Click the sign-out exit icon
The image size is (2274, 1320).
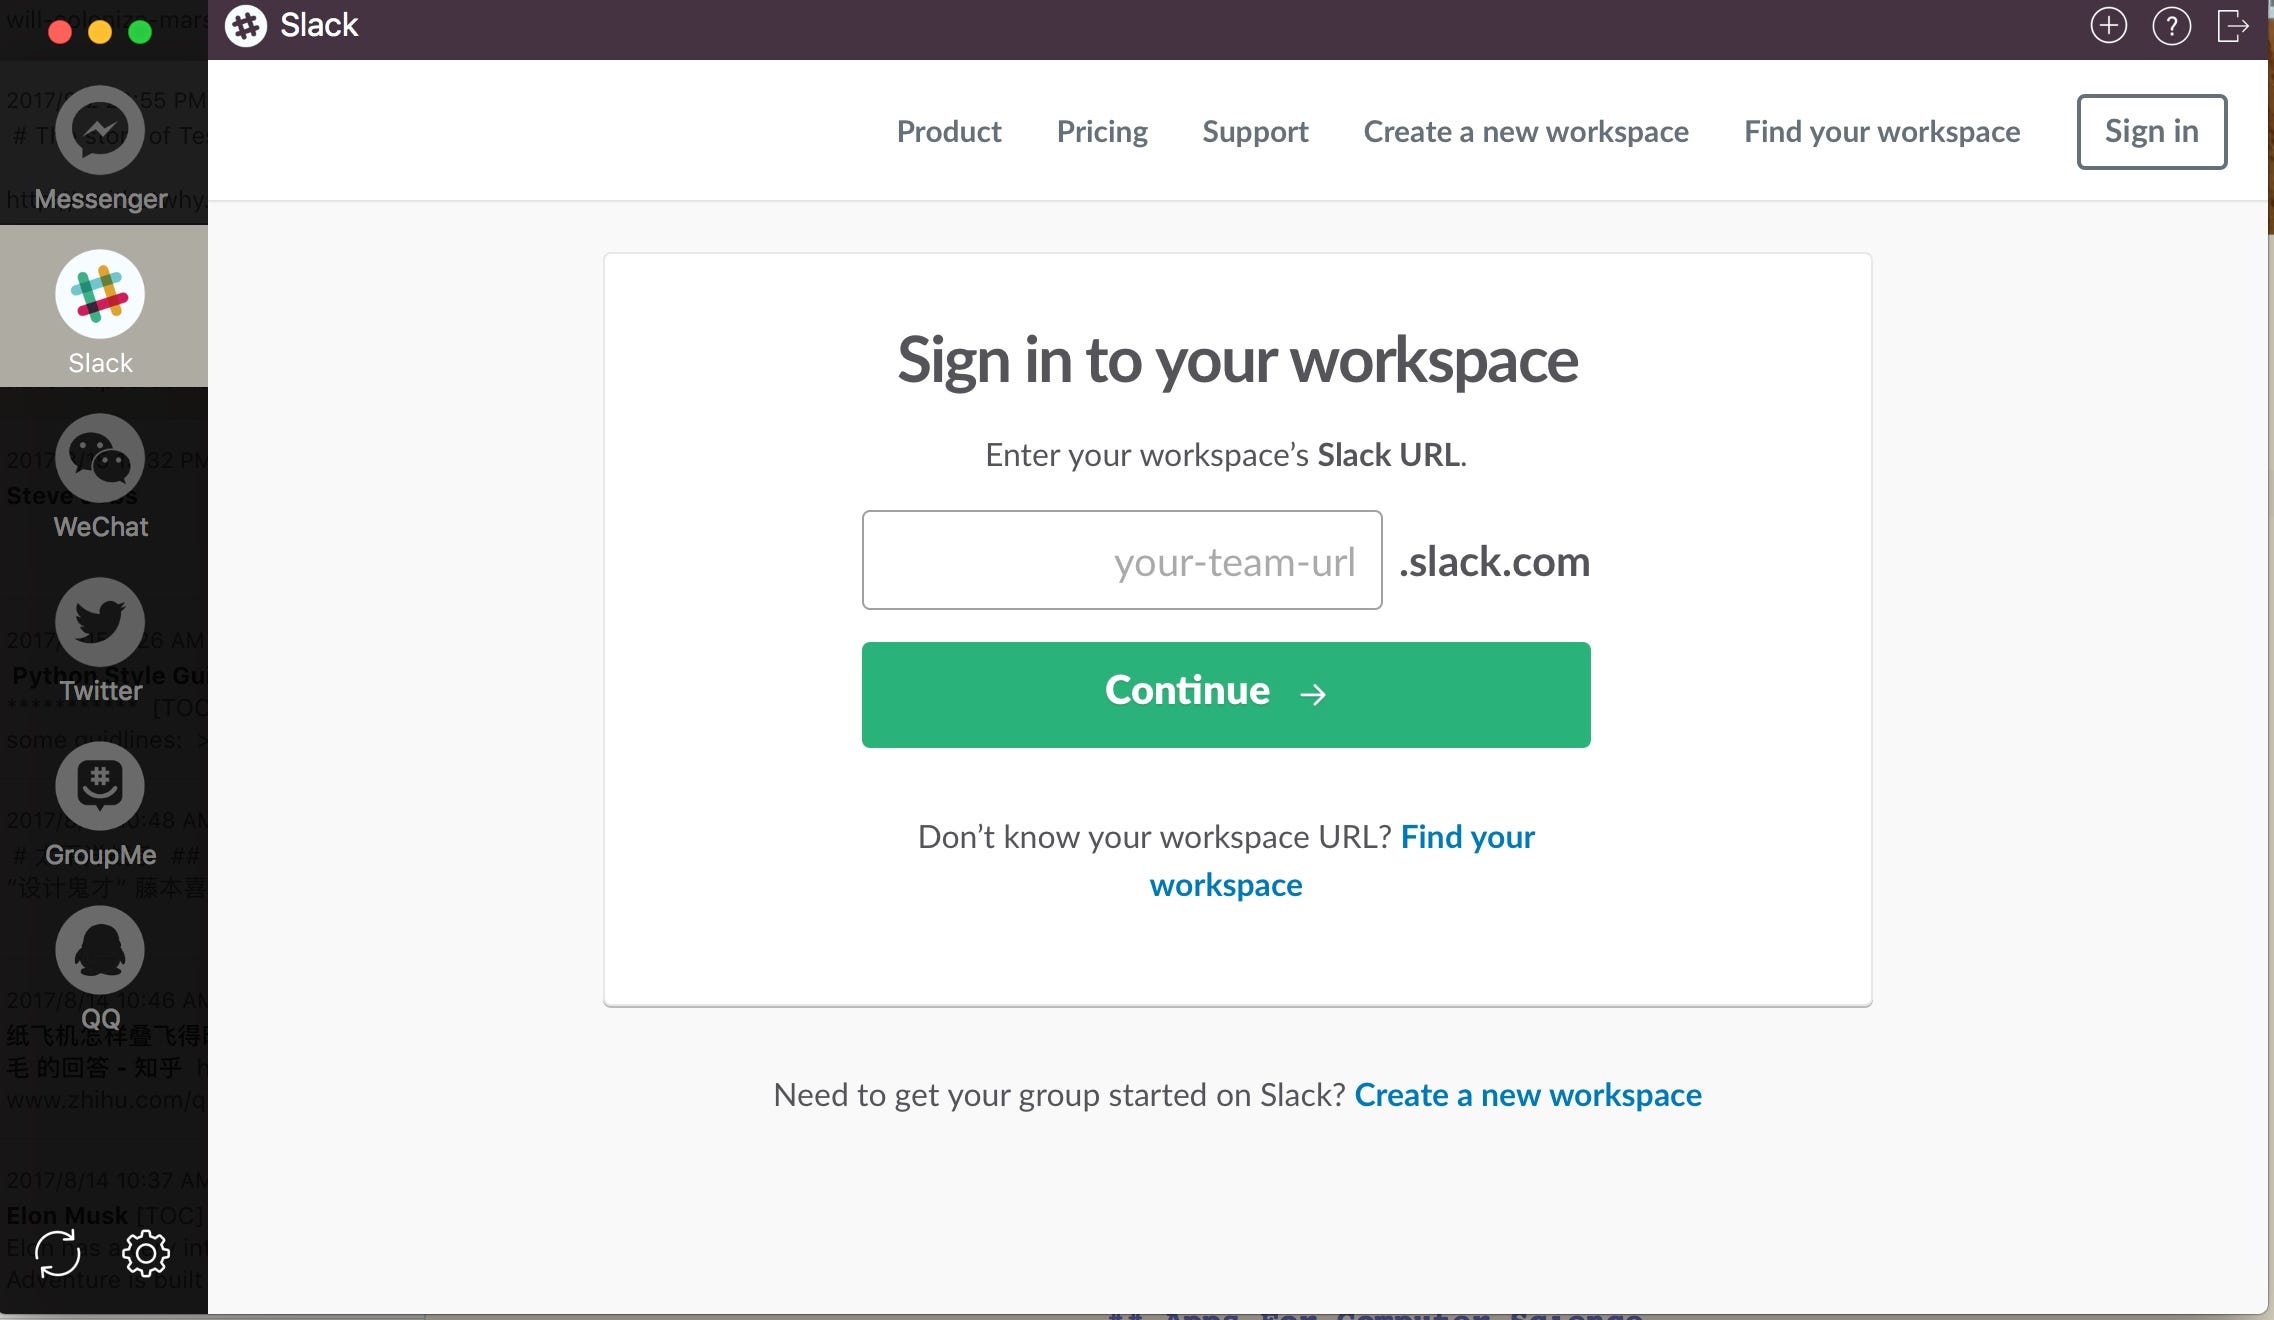pos(2233,25)
